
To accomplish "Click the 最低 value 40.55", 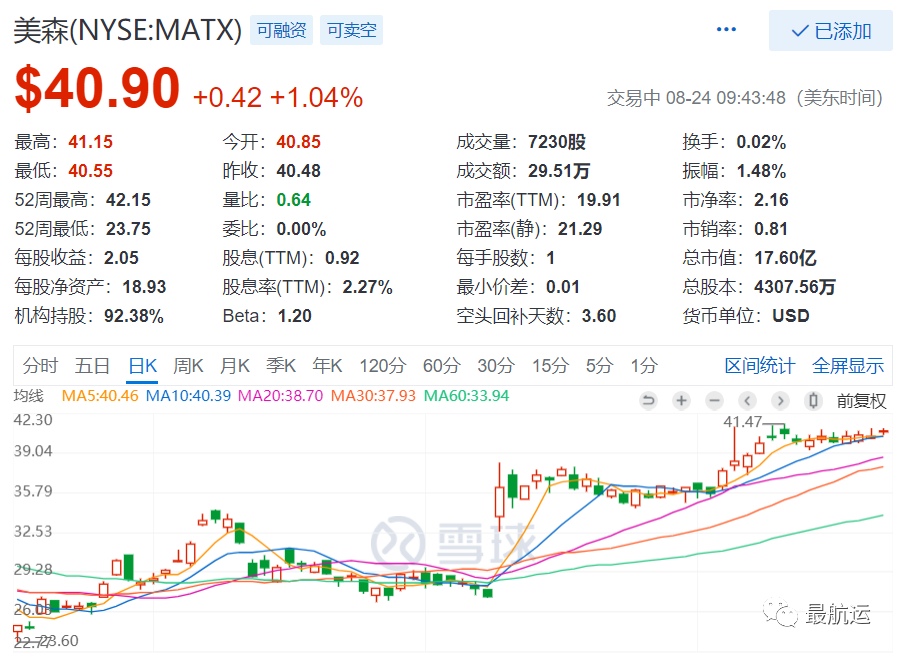I will point(91,170).
